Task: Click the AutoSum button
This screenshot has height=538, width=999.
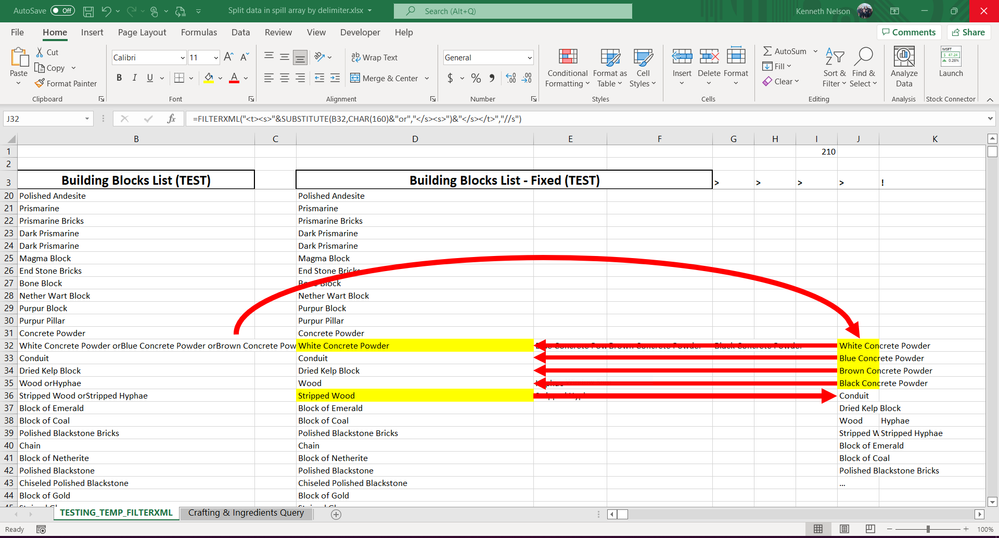Action: click(x=785, y=51)
